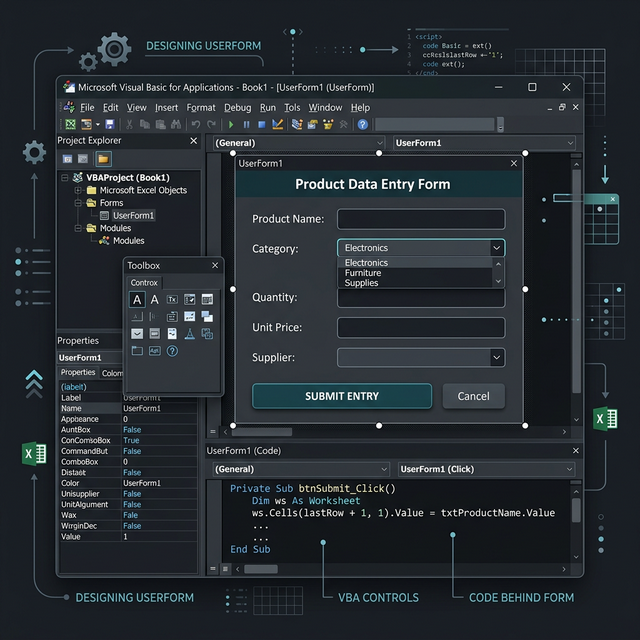
Task: Undo the last action in the toolbar
Action: (x=196, y=124)
